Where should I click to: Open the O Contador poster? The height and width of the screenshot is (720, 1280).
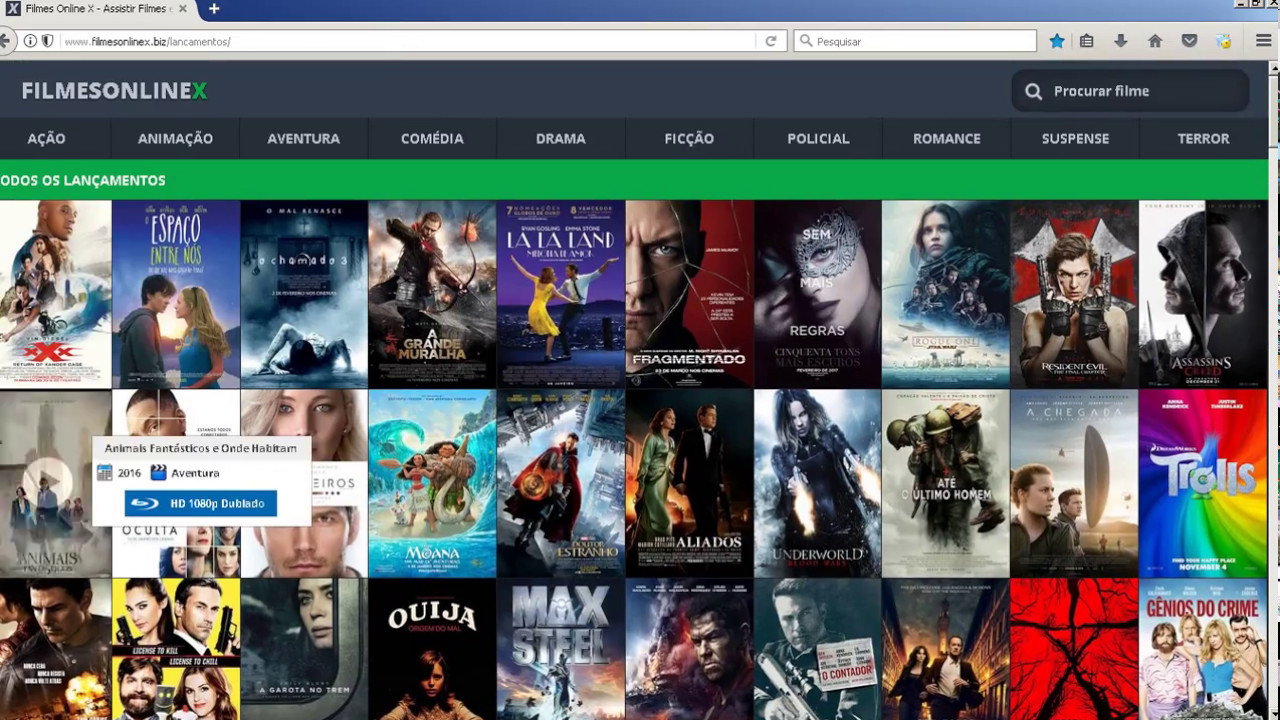coord(818,649)
